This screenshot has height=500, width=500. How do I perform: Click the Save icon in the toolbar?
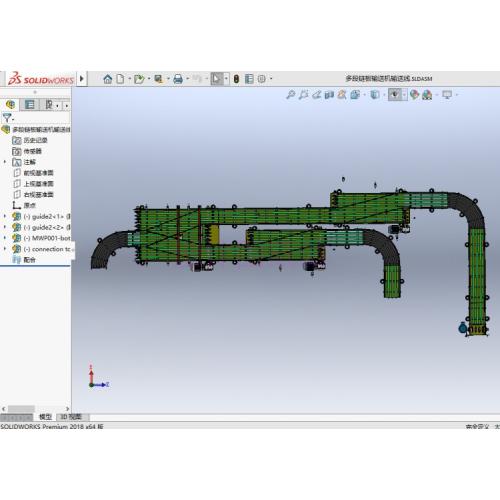[x=158, y=79]
